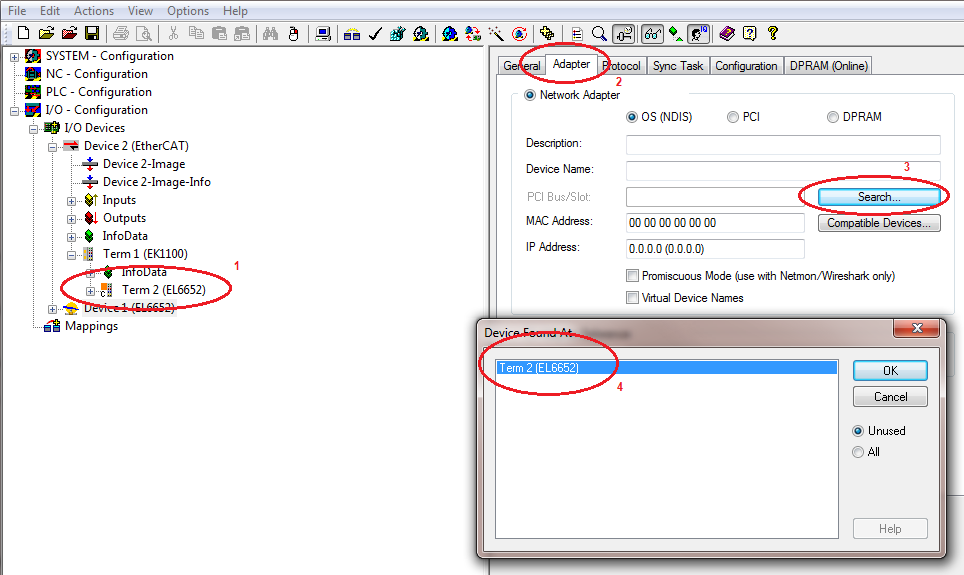The height and width of the screenshot is (575, 964).
Task: Click the MAC Address field
Action: tap(715, 223)
